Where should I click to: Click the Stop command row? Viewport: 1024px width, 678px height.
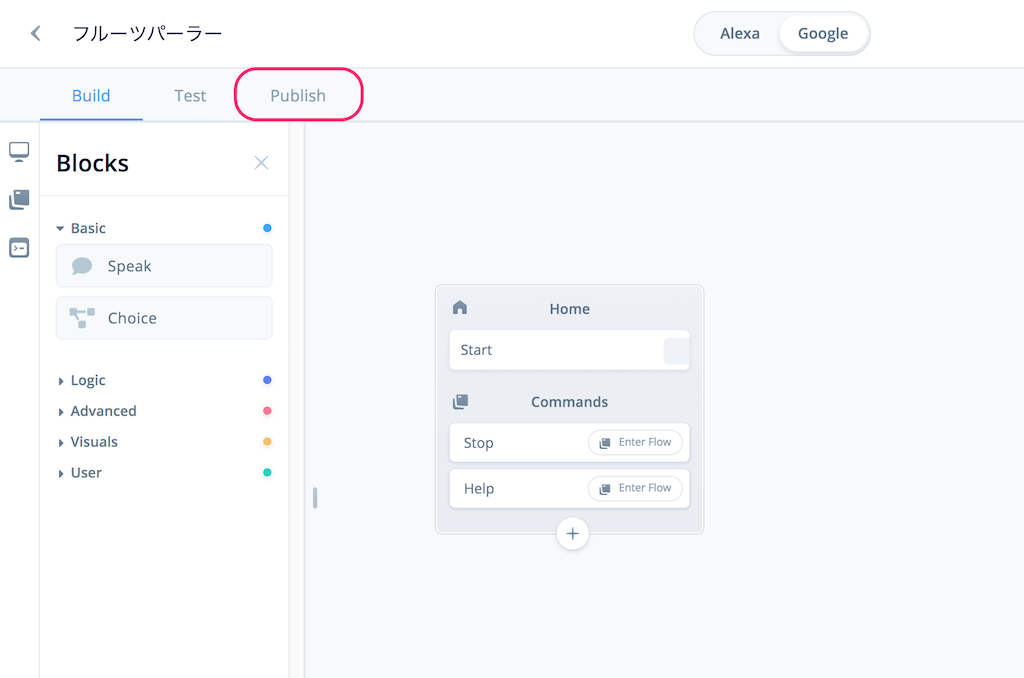coord(569,443)
